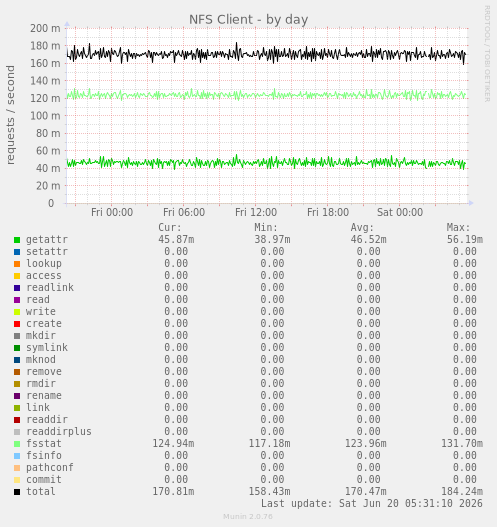
Task: Click the 200 m y-axis label
Action: (45, 28)
